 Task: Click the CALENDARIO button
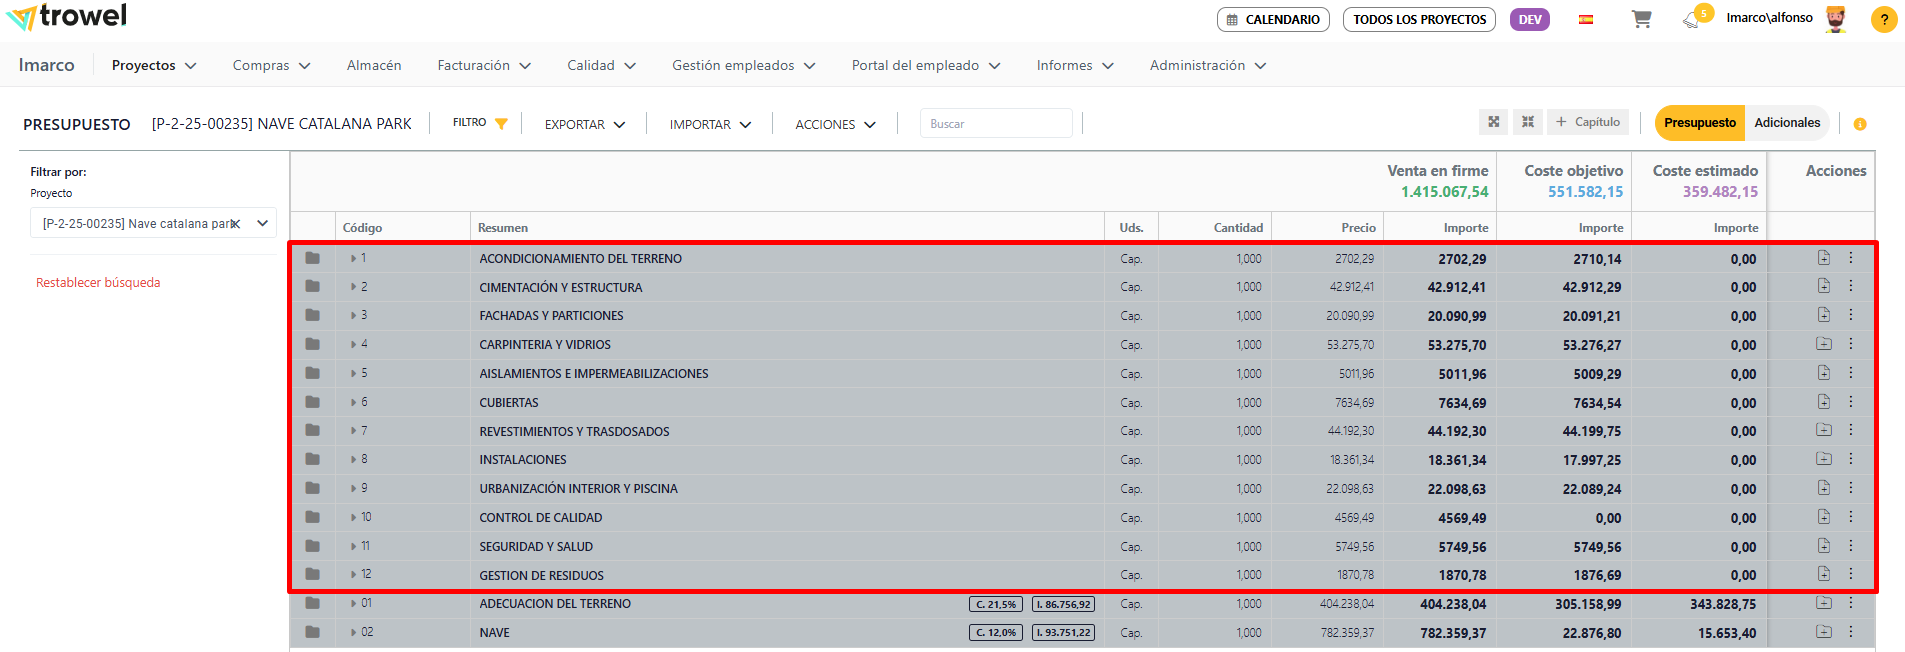coord(1273,19)
